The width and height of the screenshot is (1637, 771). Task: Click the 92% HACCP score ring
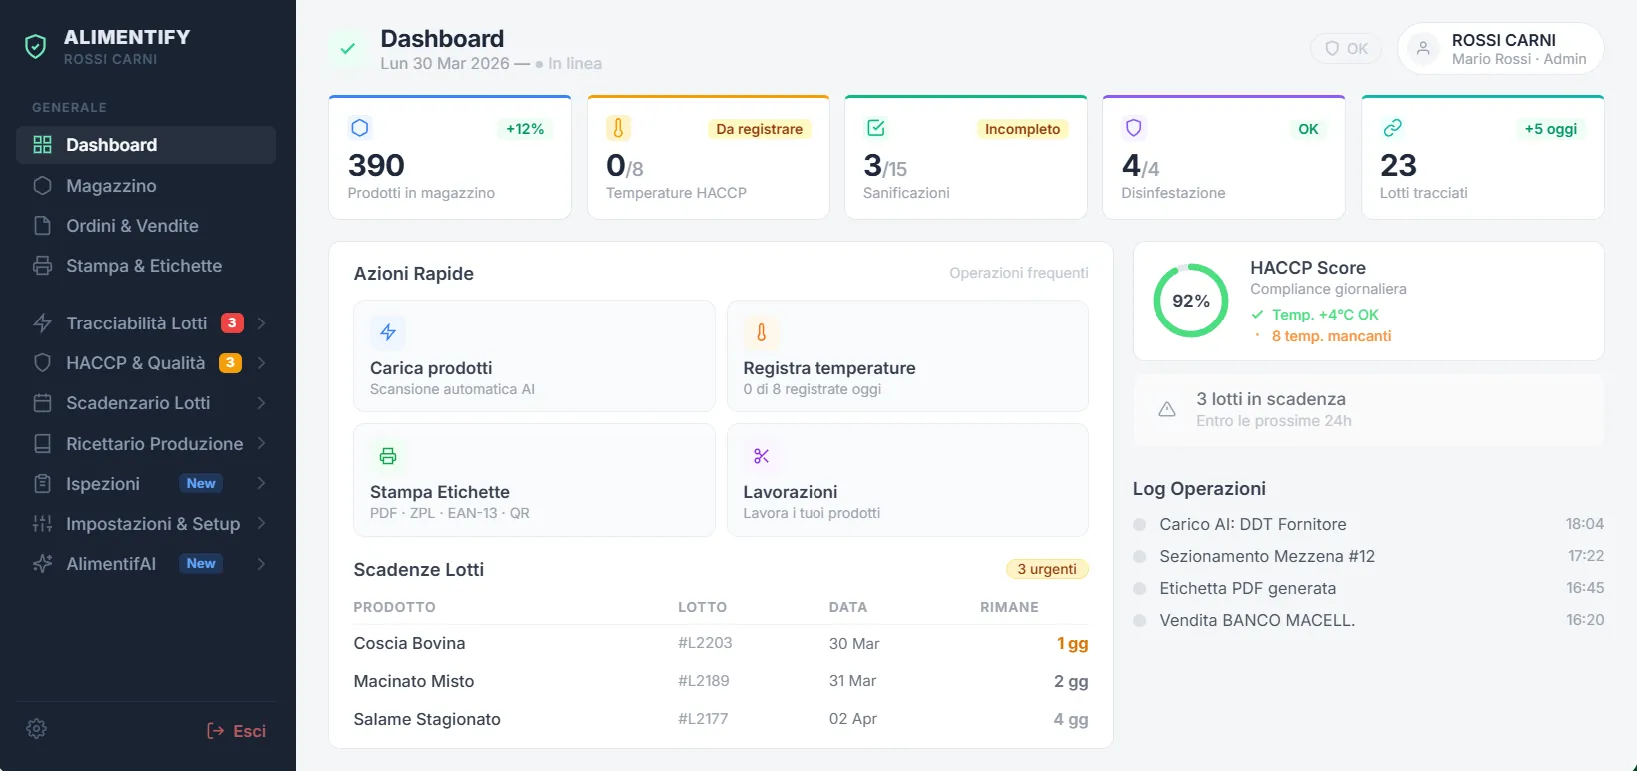1191,301
